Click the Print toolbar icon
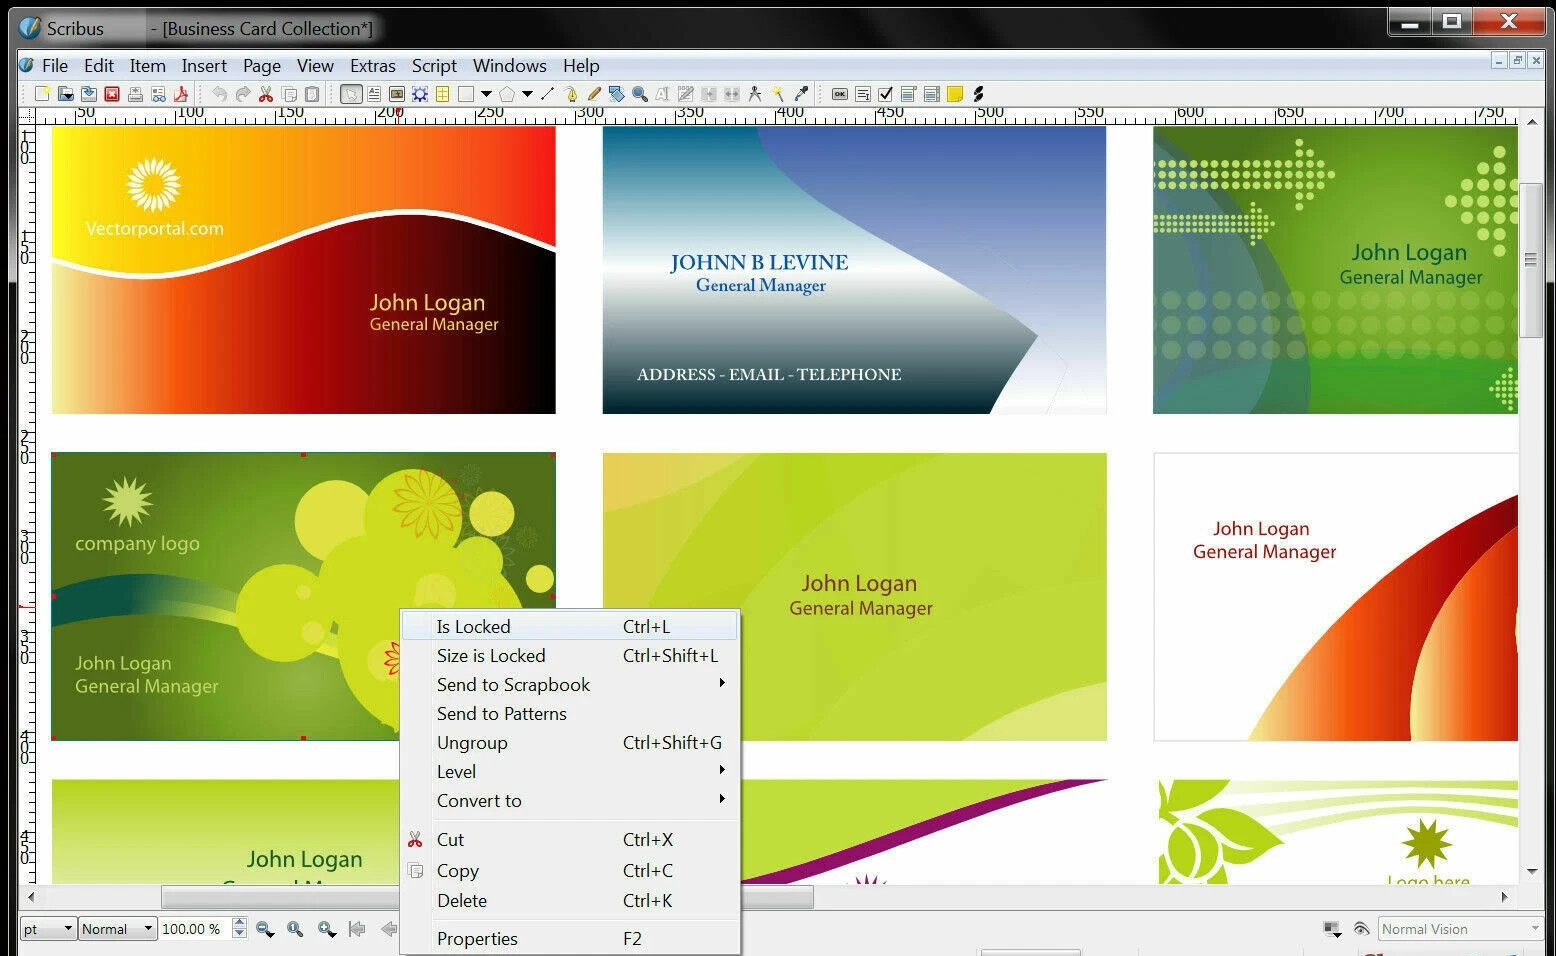 click(x=135, y=94)
